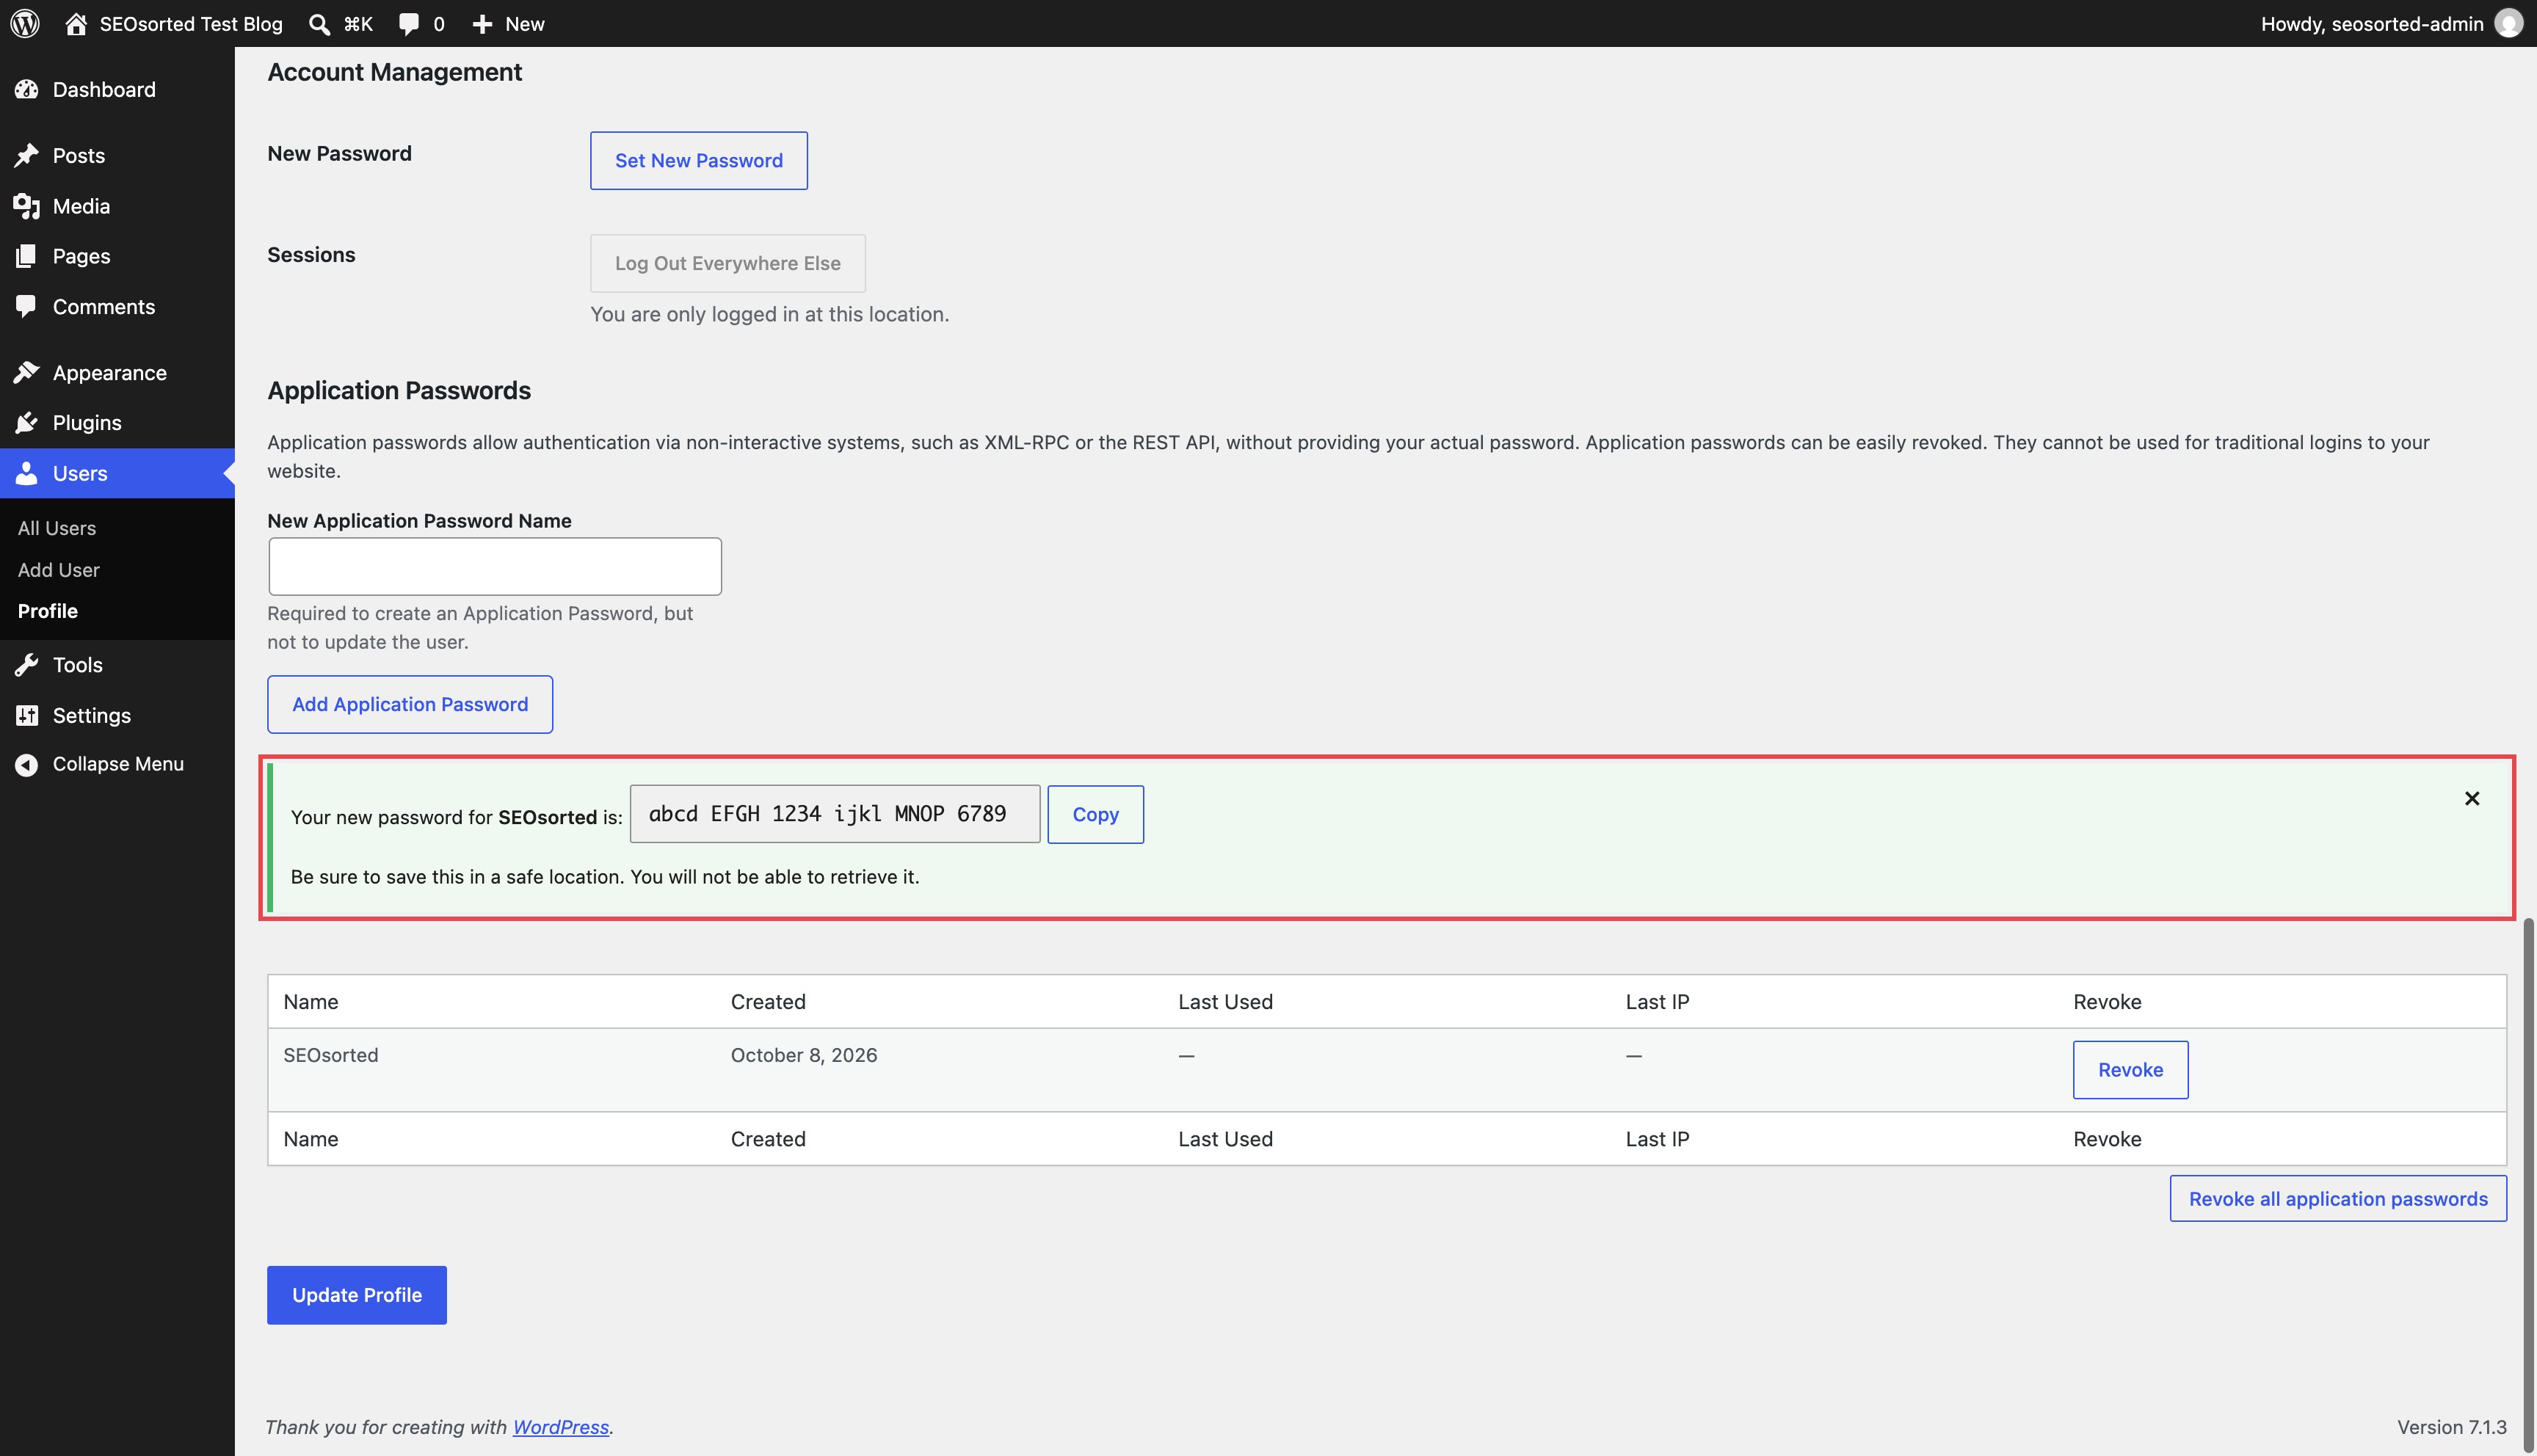Dismiss the new password notice

point(2472,798)
